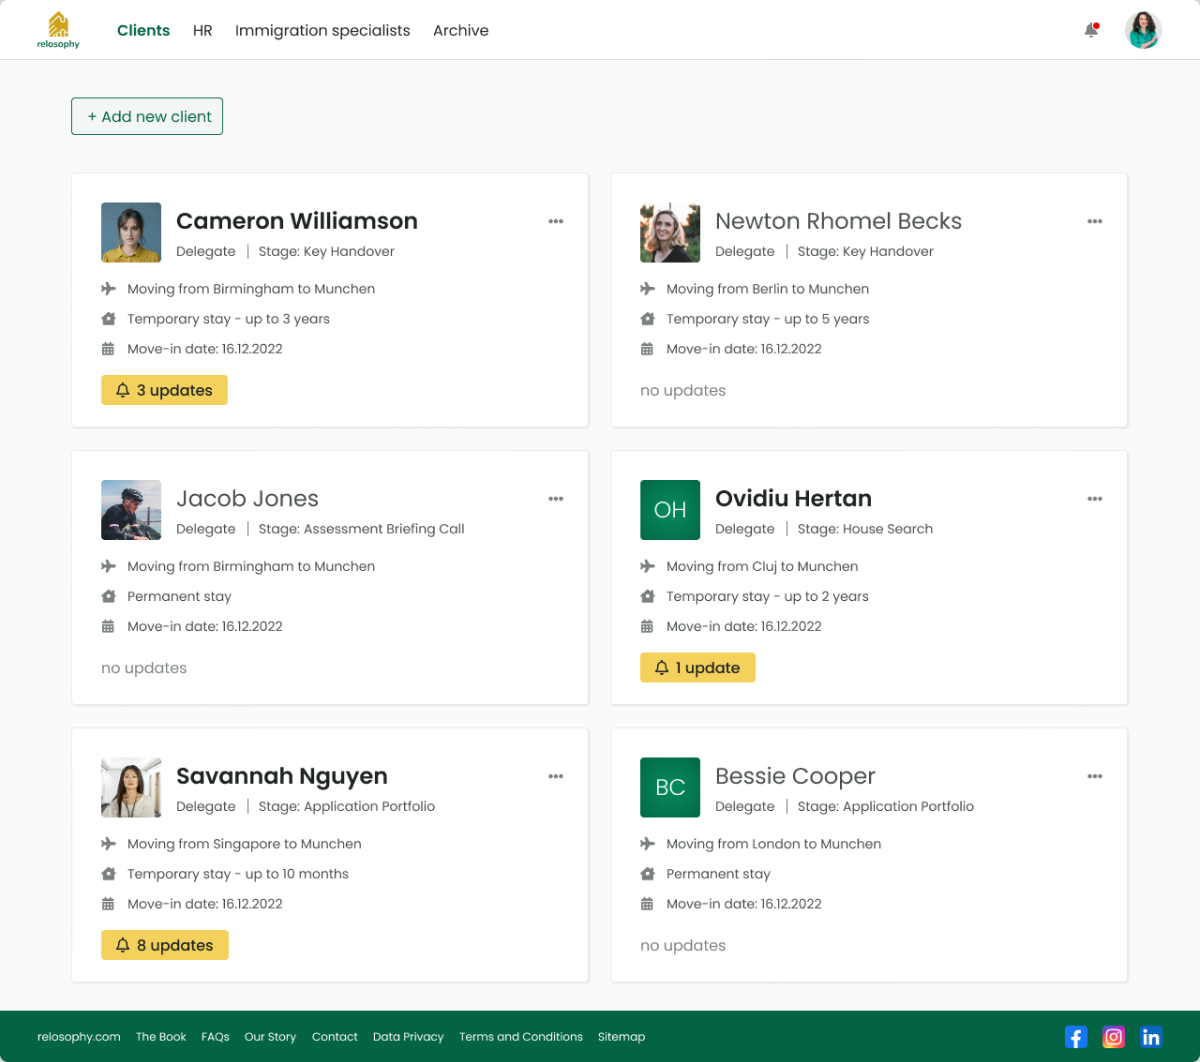Viewport: 1200px width, 1062px height.
Task: Click Newton Rhomel Becks' profile photo
Action: (x=670, y=233)
